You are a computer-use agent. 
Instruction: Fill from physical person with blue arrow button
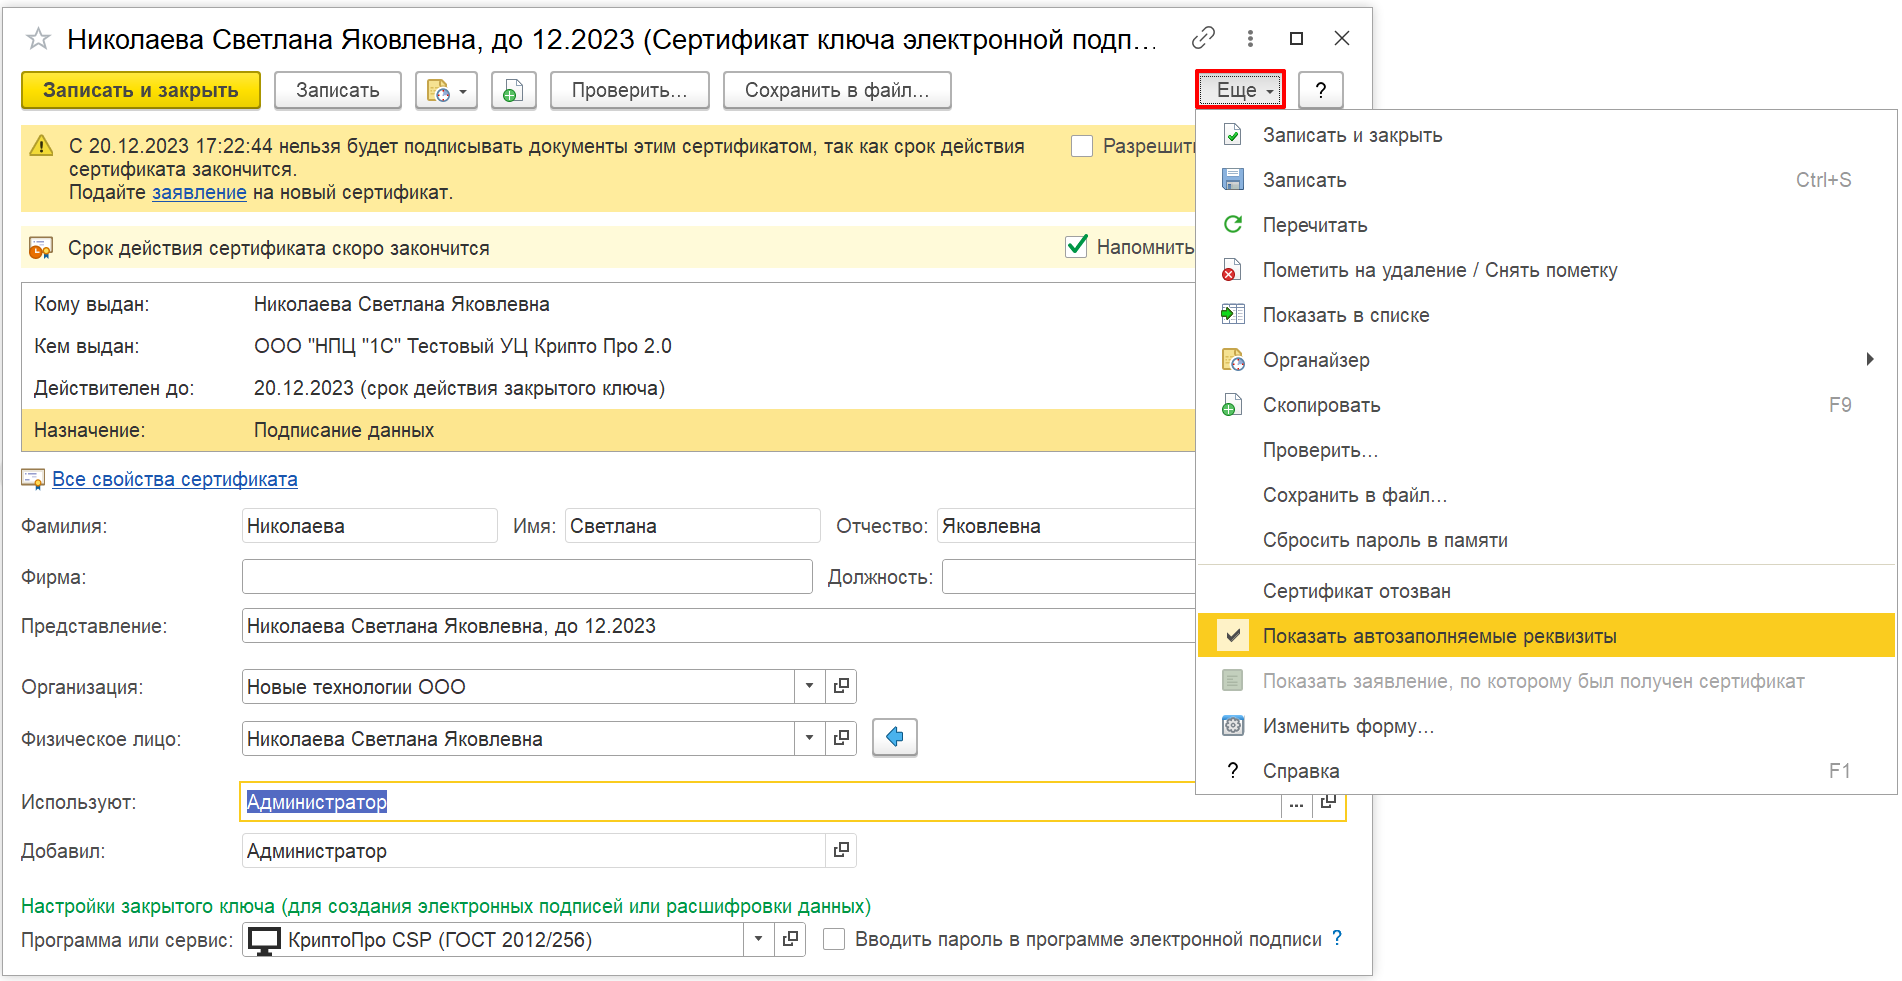tap(895, 738)
